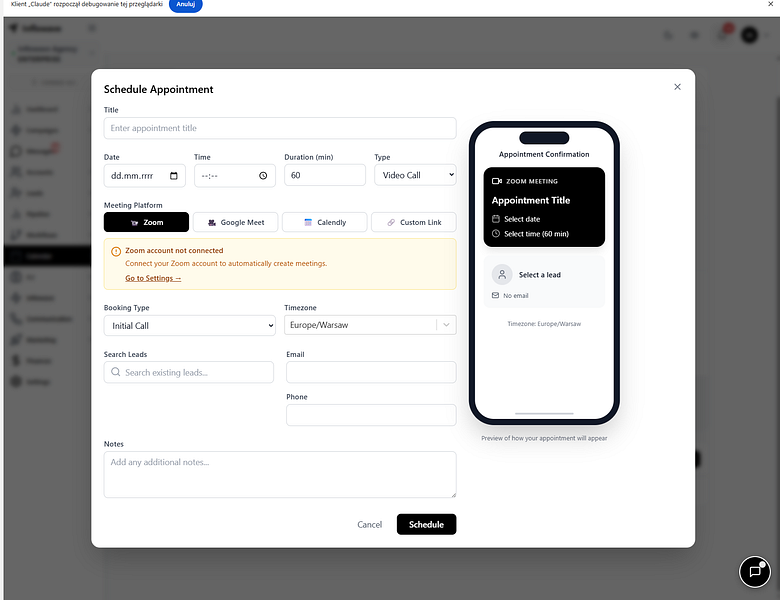Click the "Select a lead" preview text

[x=540, y=275]
